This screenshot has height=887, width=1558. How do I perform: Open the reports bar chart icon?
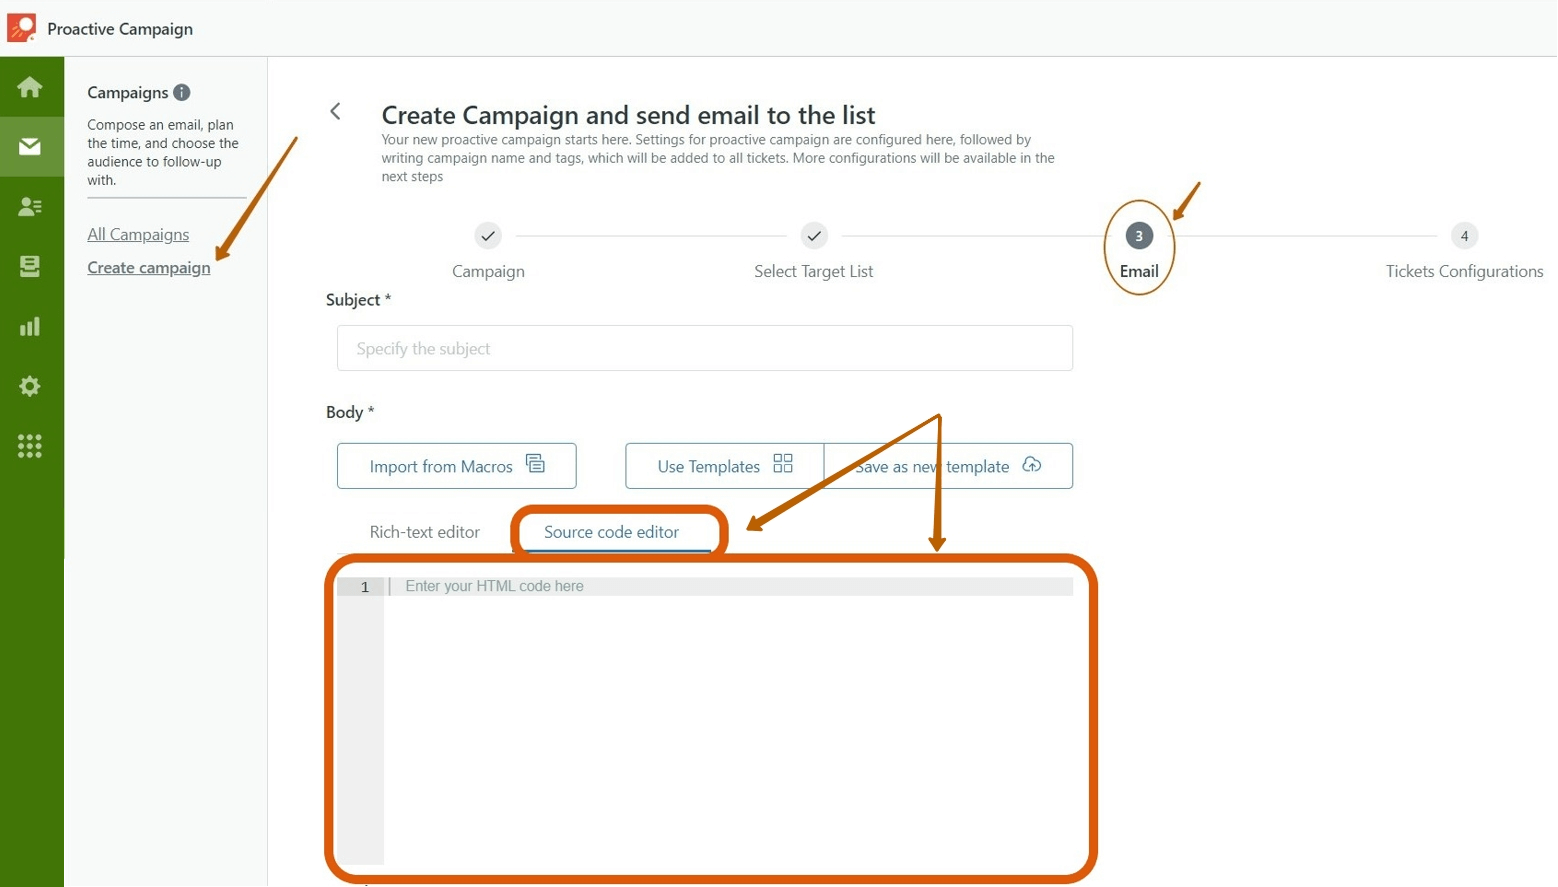pyautogui.click(x=30, y=326)
